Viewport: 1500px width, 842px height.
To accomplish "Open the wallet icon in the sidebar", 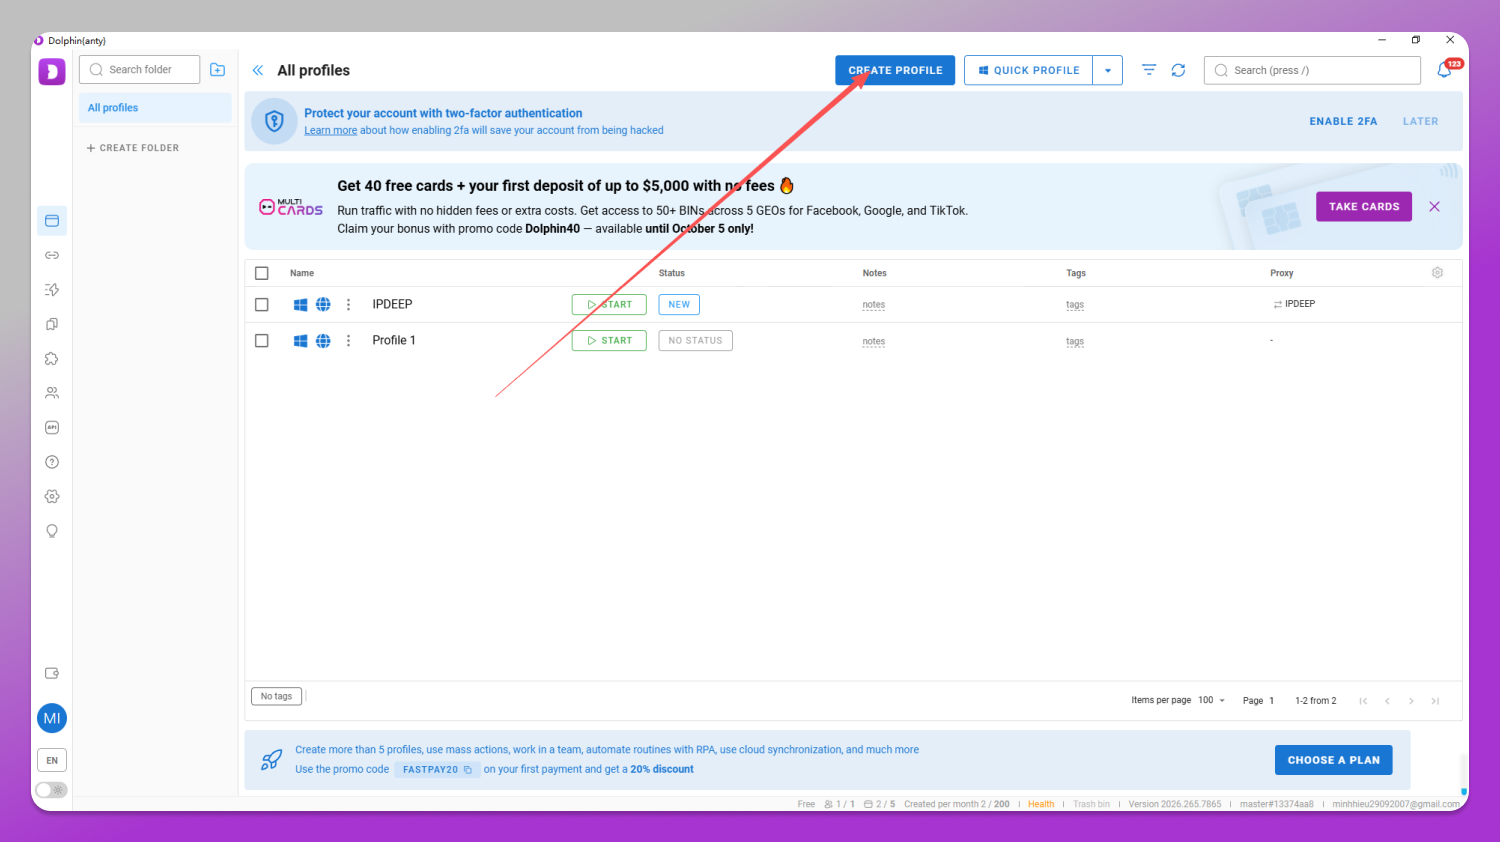I will coord(52,673).
